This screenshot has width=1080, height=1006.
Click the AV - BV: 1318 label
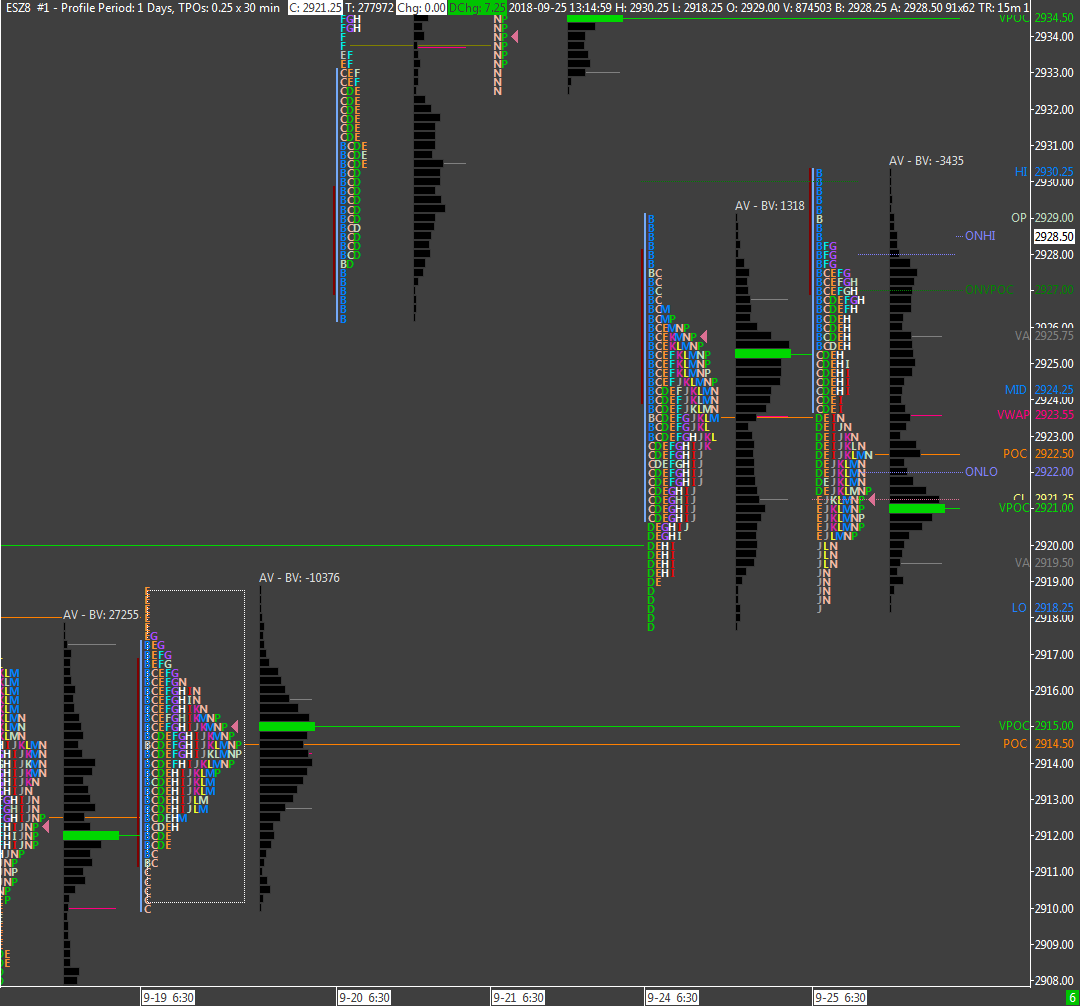pos(769,205)
